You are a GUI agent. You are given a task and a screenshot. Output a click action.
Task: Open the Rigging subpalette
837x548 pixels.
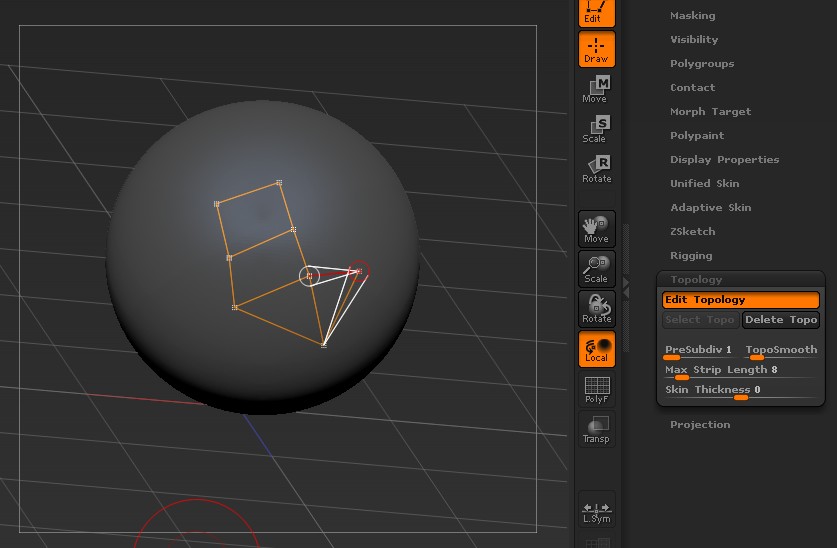click(x=691, y=256)
